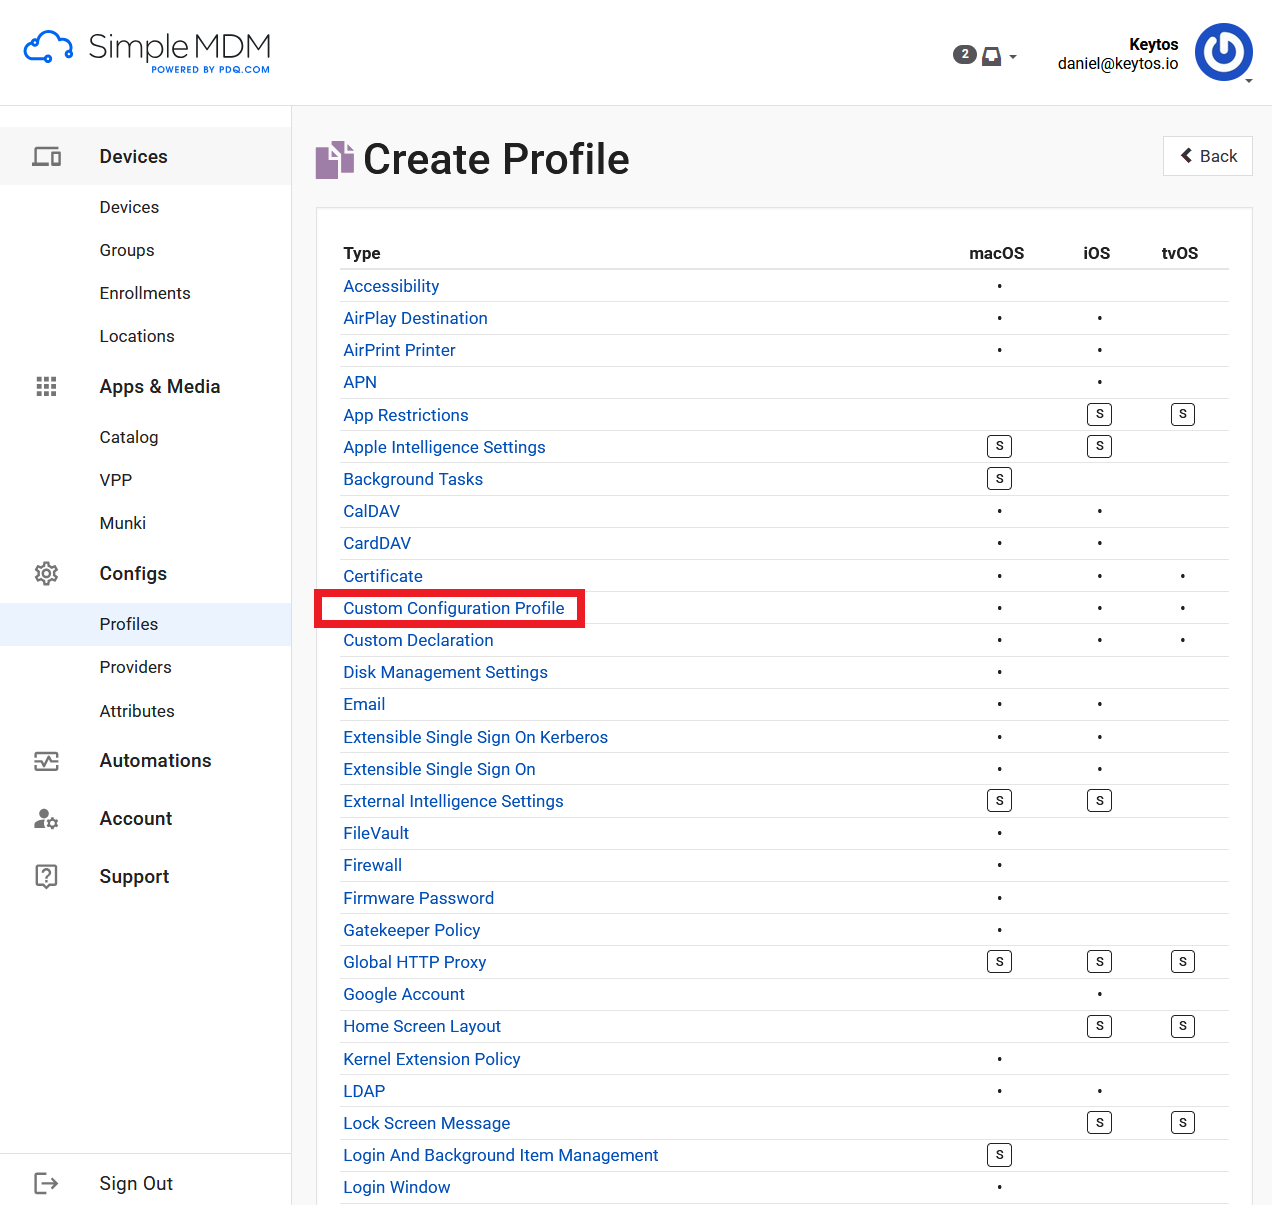1272x1205 pixels.
Task: Open the Custom Declaration link
Action: (418, 640)
